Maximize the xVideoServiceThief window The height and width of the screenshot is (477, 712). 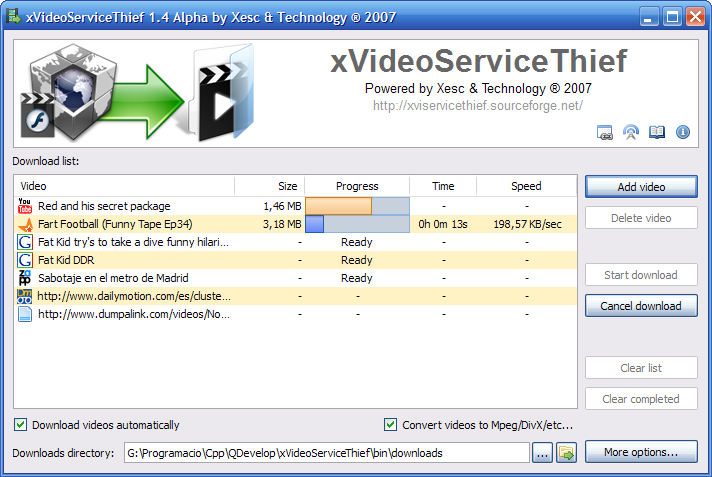coord(672,17)
